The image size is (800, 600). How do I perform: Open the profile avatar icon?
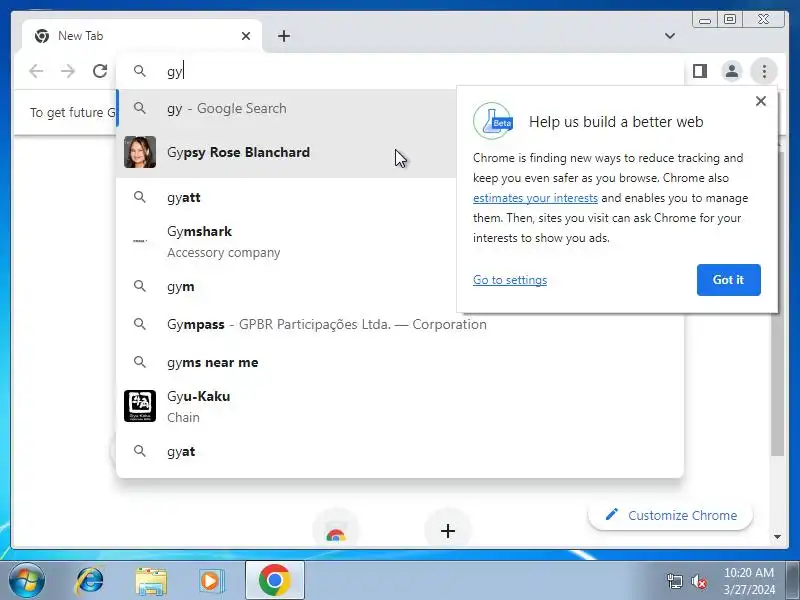(x=732, y=71)
